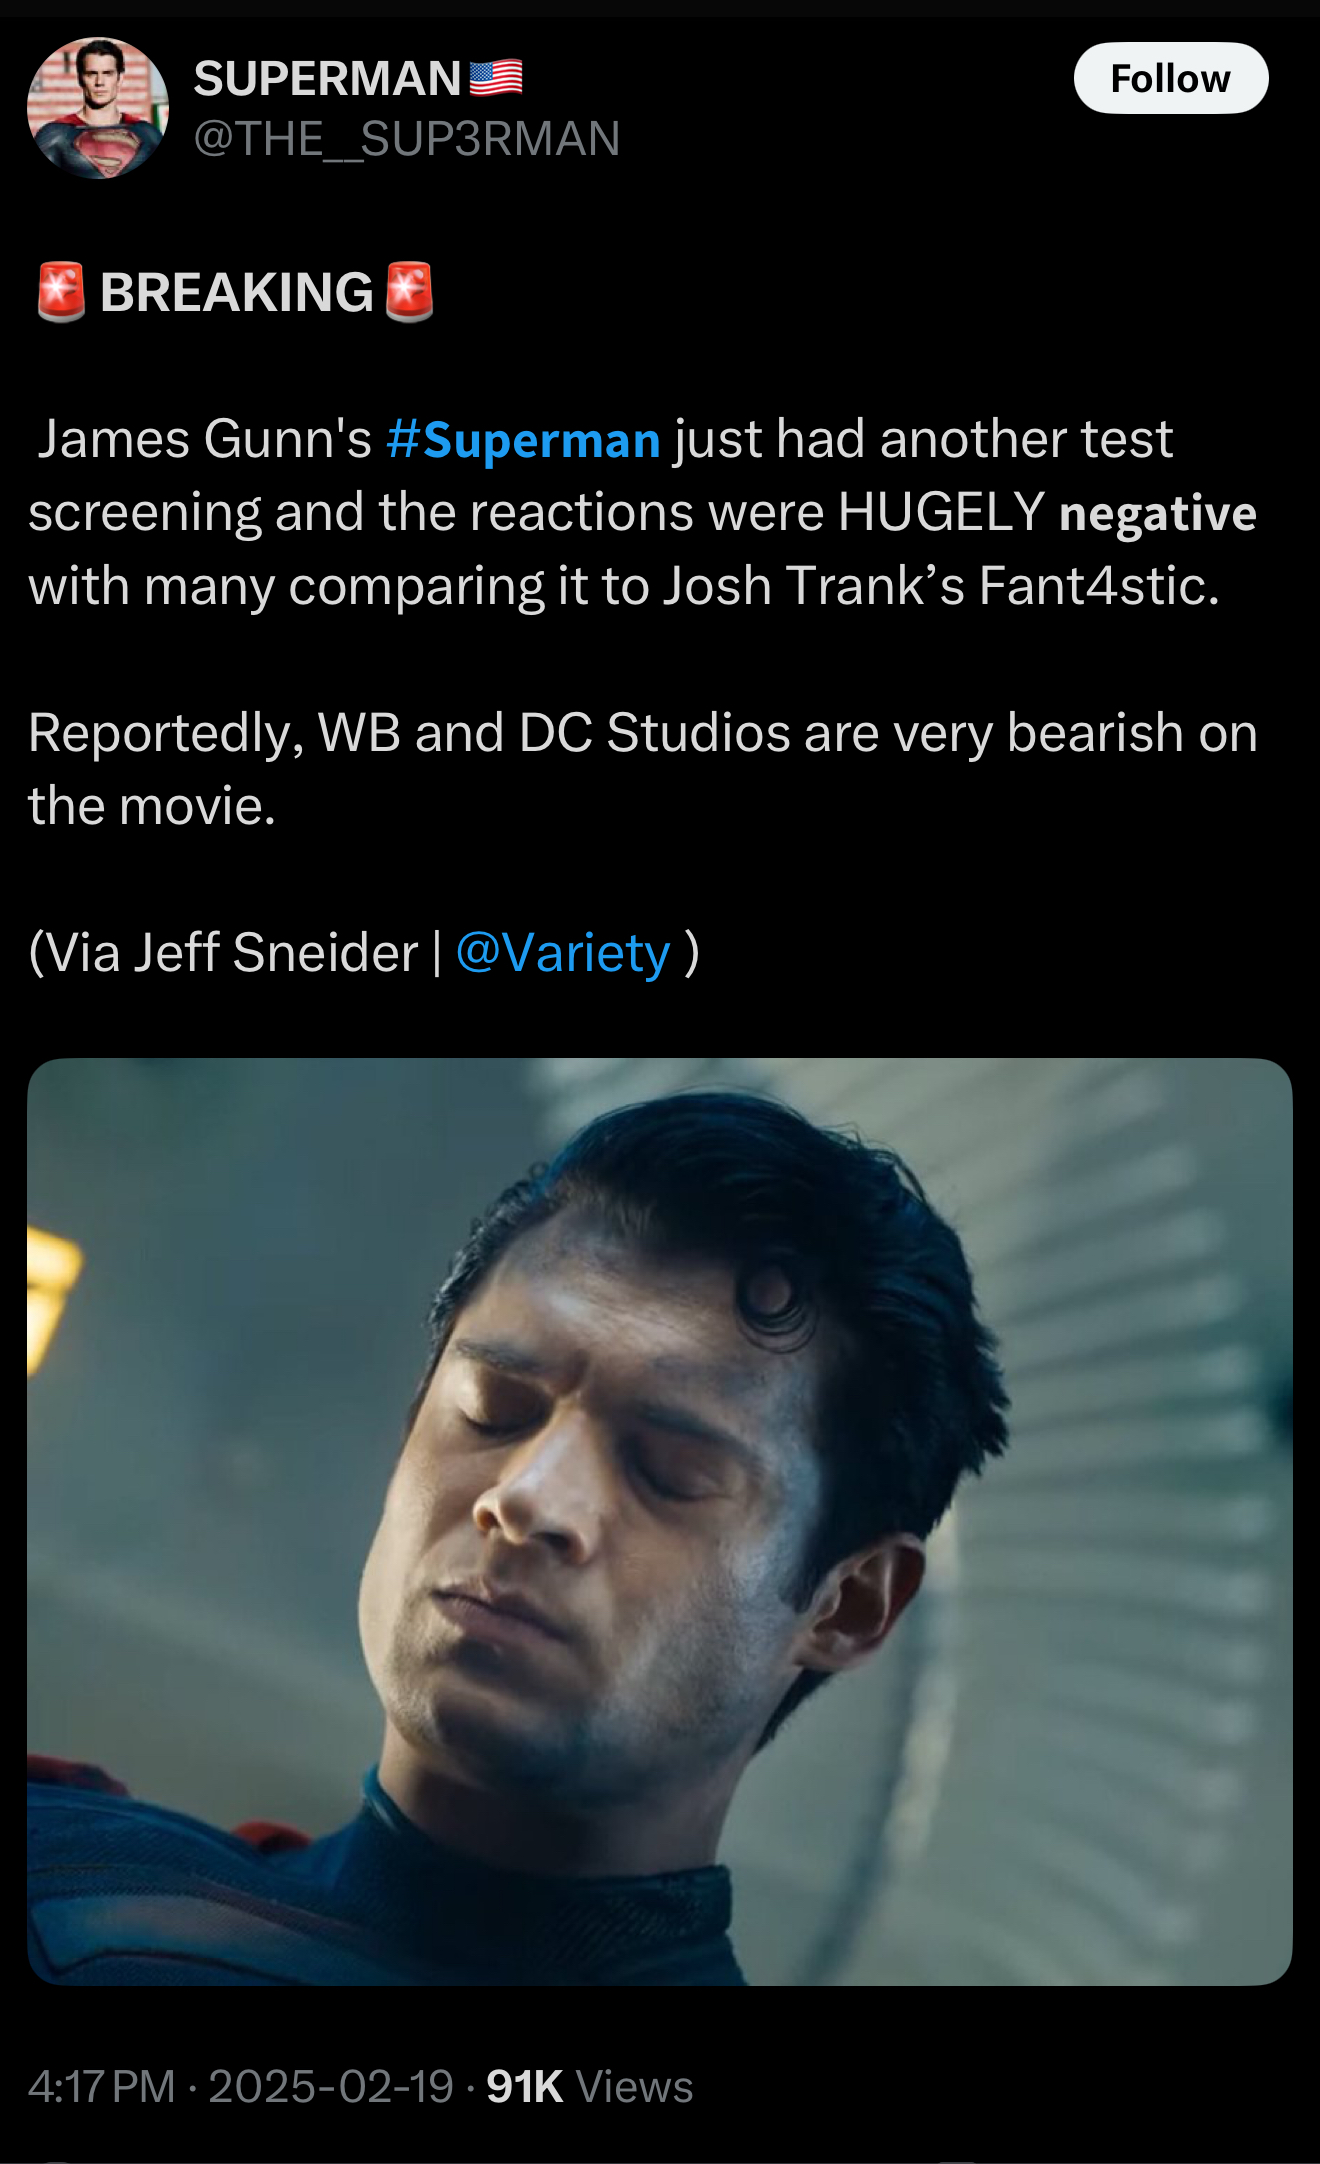Click the Via Jeff Sneider credit text
This screenshot has height=2164, width=1320.
coord(223,953)
